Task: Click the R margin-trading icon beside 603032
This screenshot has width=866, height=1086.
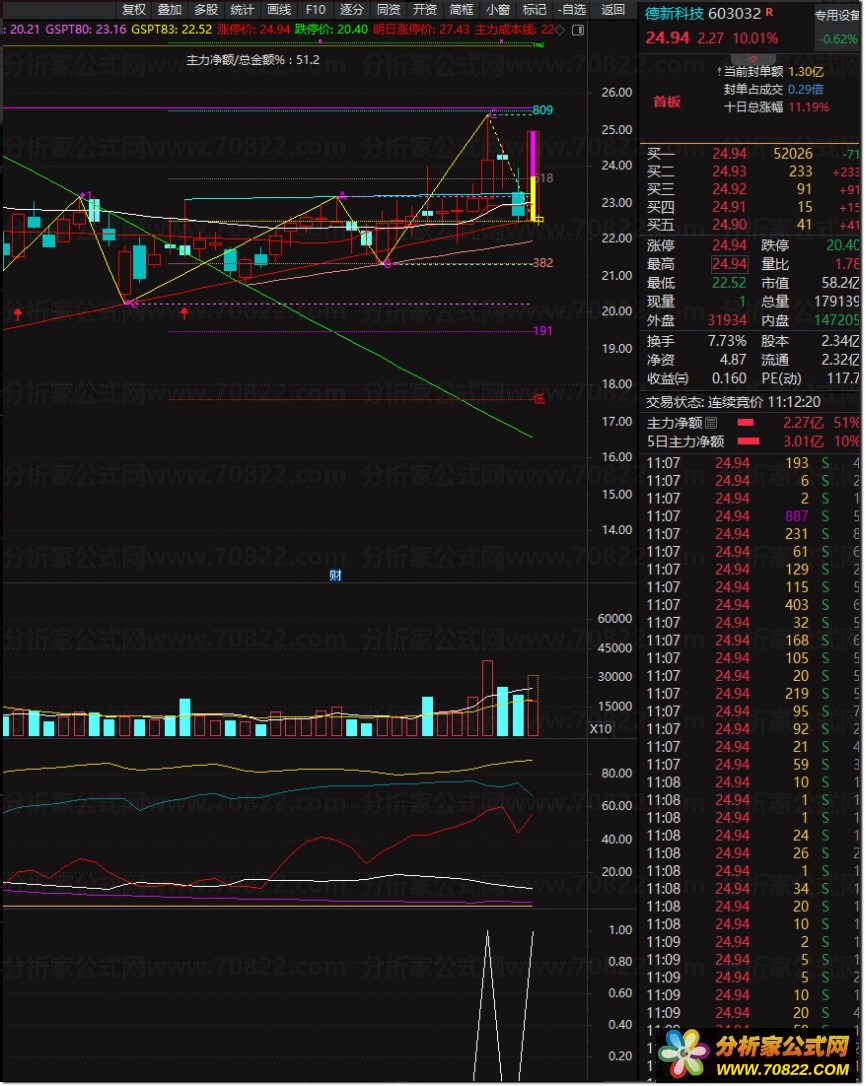Action: tap(770, 12)
